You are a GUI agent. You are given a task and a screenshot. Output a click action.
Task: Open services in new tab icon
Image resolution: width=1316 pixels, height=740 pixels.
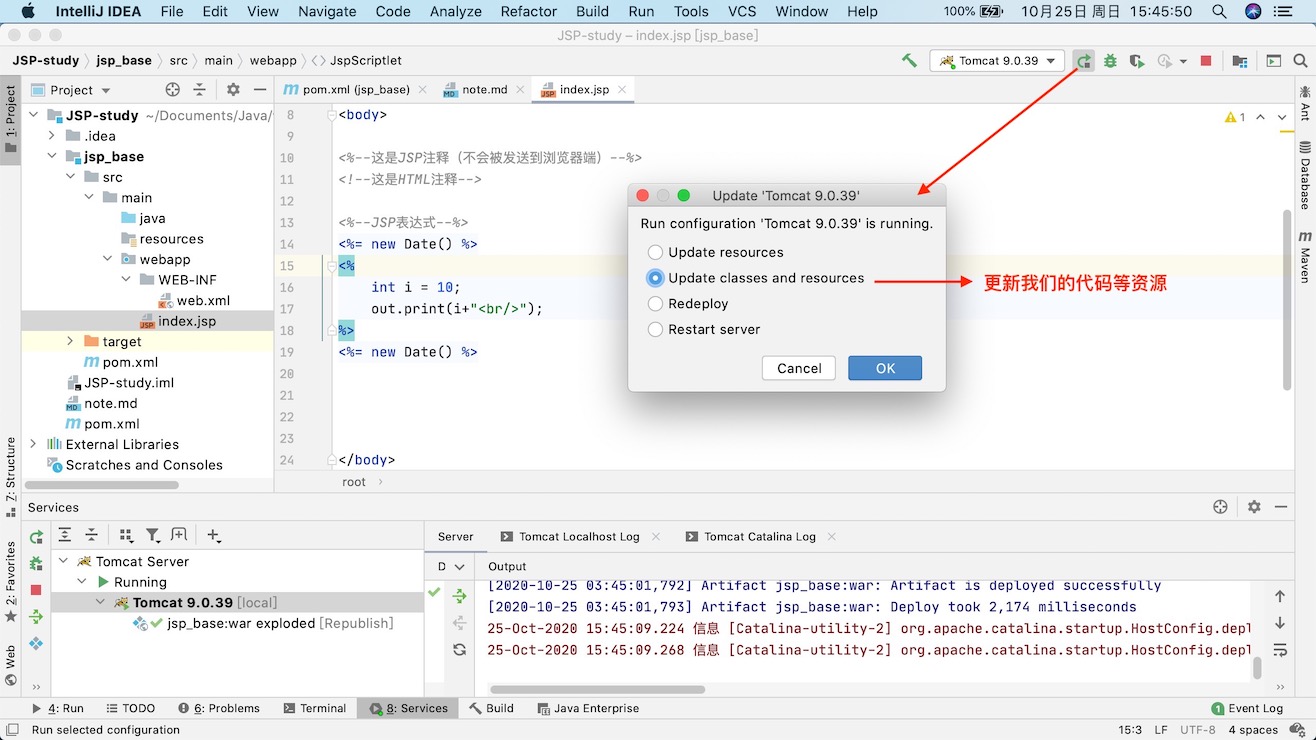179,536
